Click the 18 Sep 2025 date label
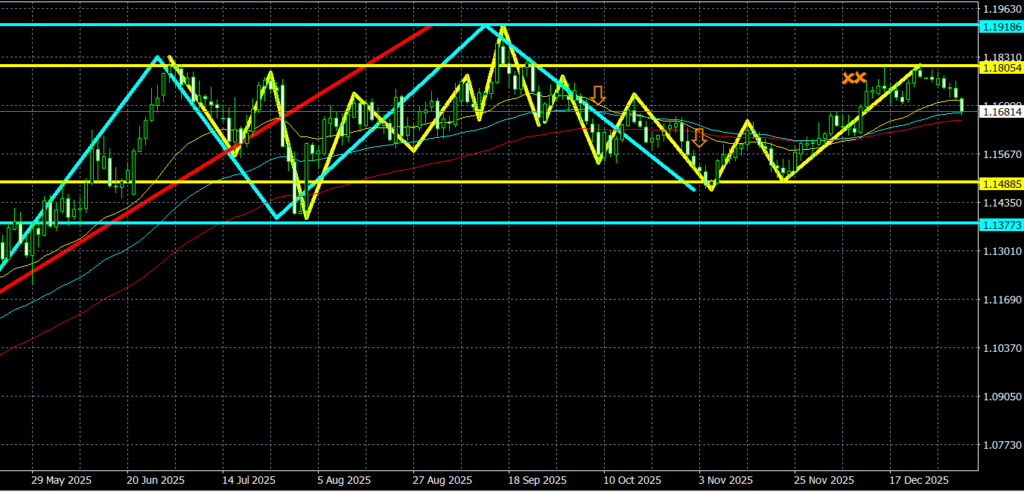1024x492 pixels. 540,480
